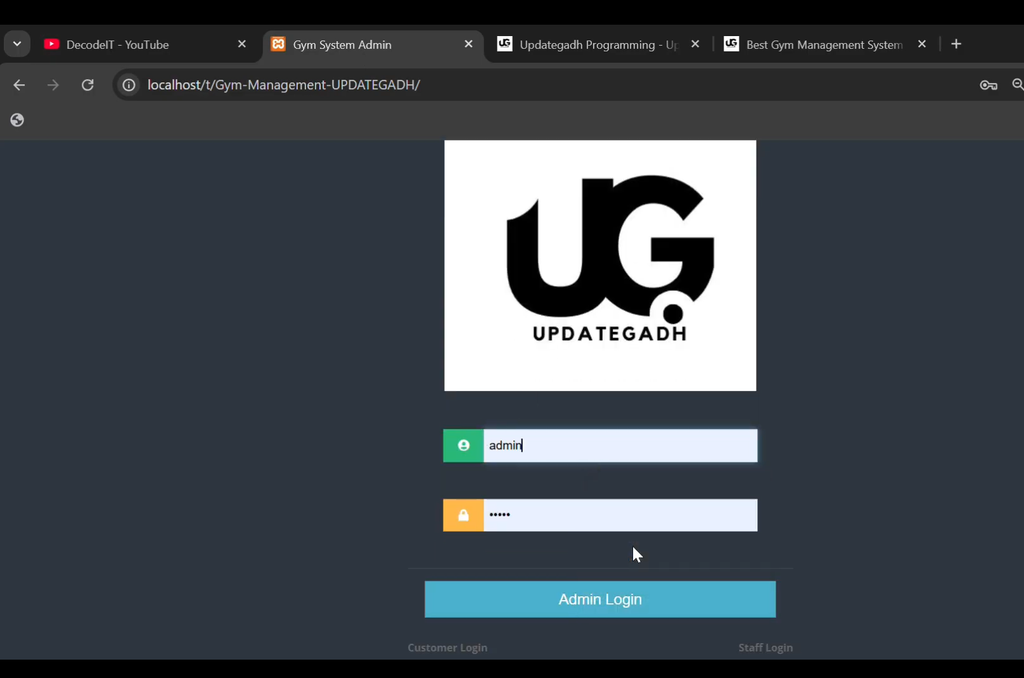Screen dimensions: 1024x678
Task: Click the UG favicon on Updategadh Programming tab
Action: tap(505, 44)
